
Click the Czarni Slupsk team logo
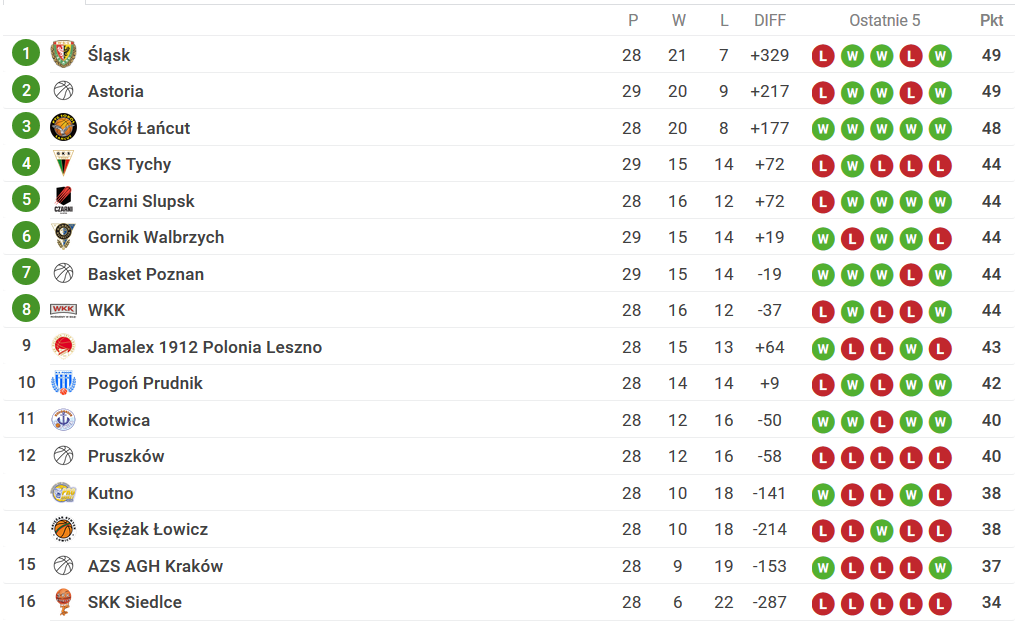click(x=63, y=200)
